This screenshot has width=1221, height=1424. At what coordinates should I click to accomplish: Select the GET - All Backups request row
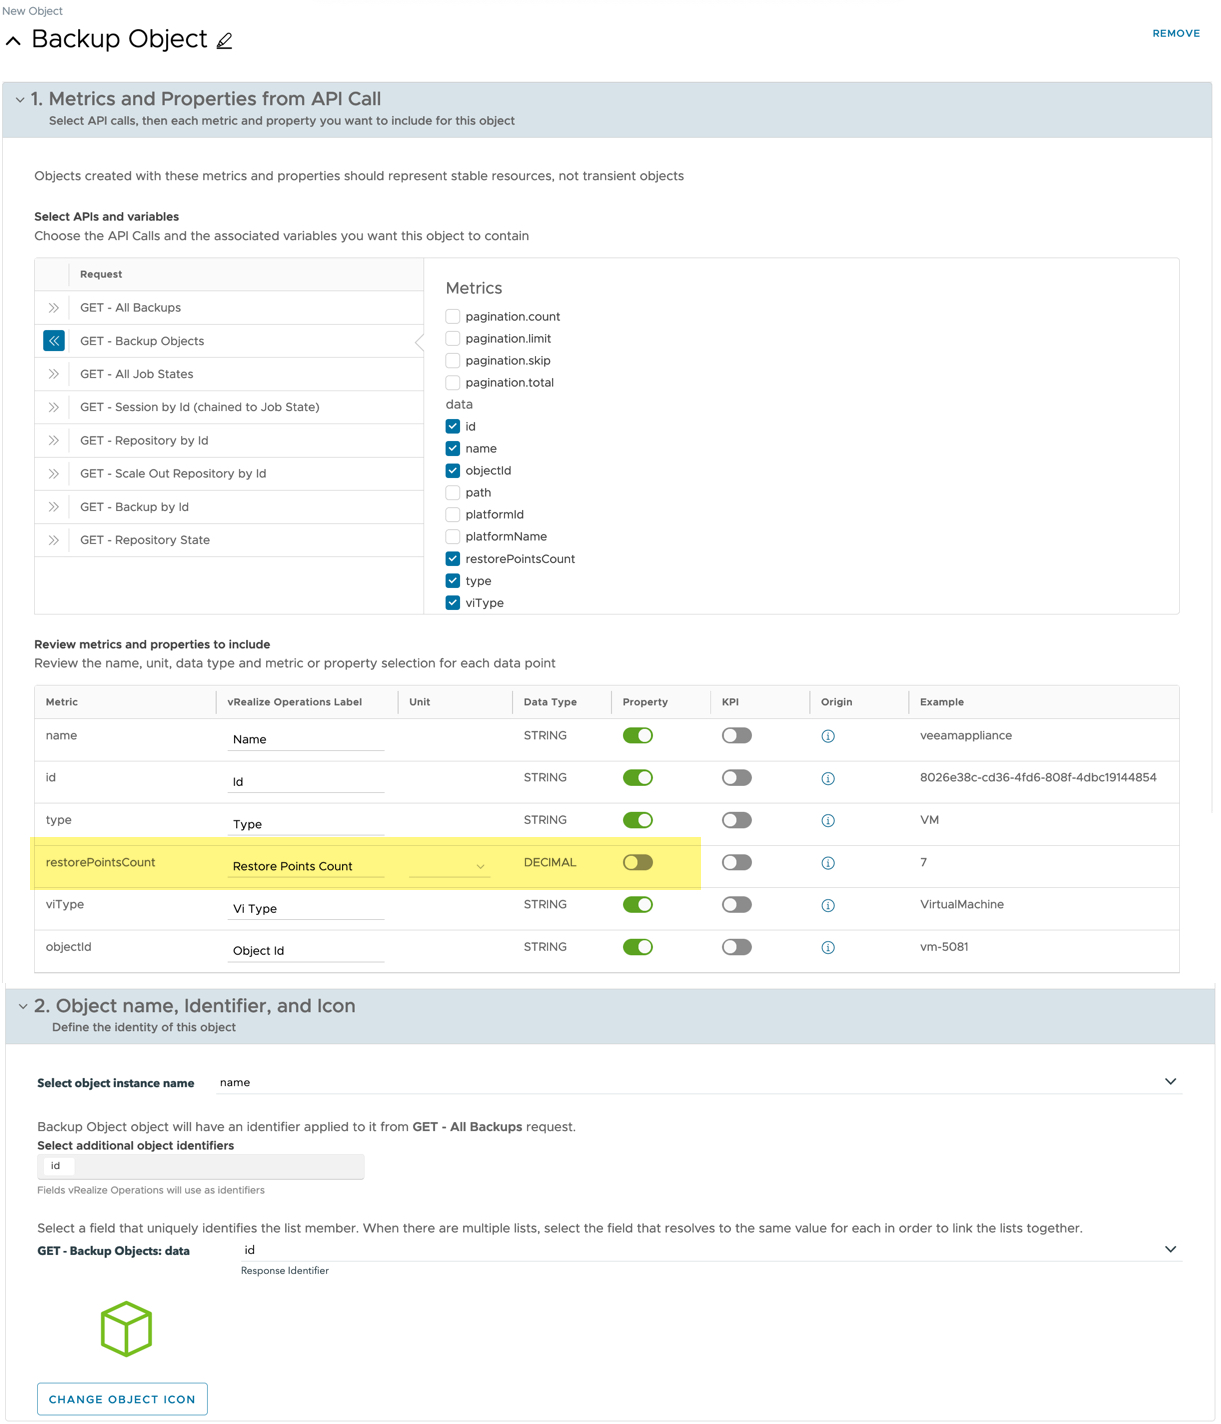pyautogui.click(x=229, y=308)
